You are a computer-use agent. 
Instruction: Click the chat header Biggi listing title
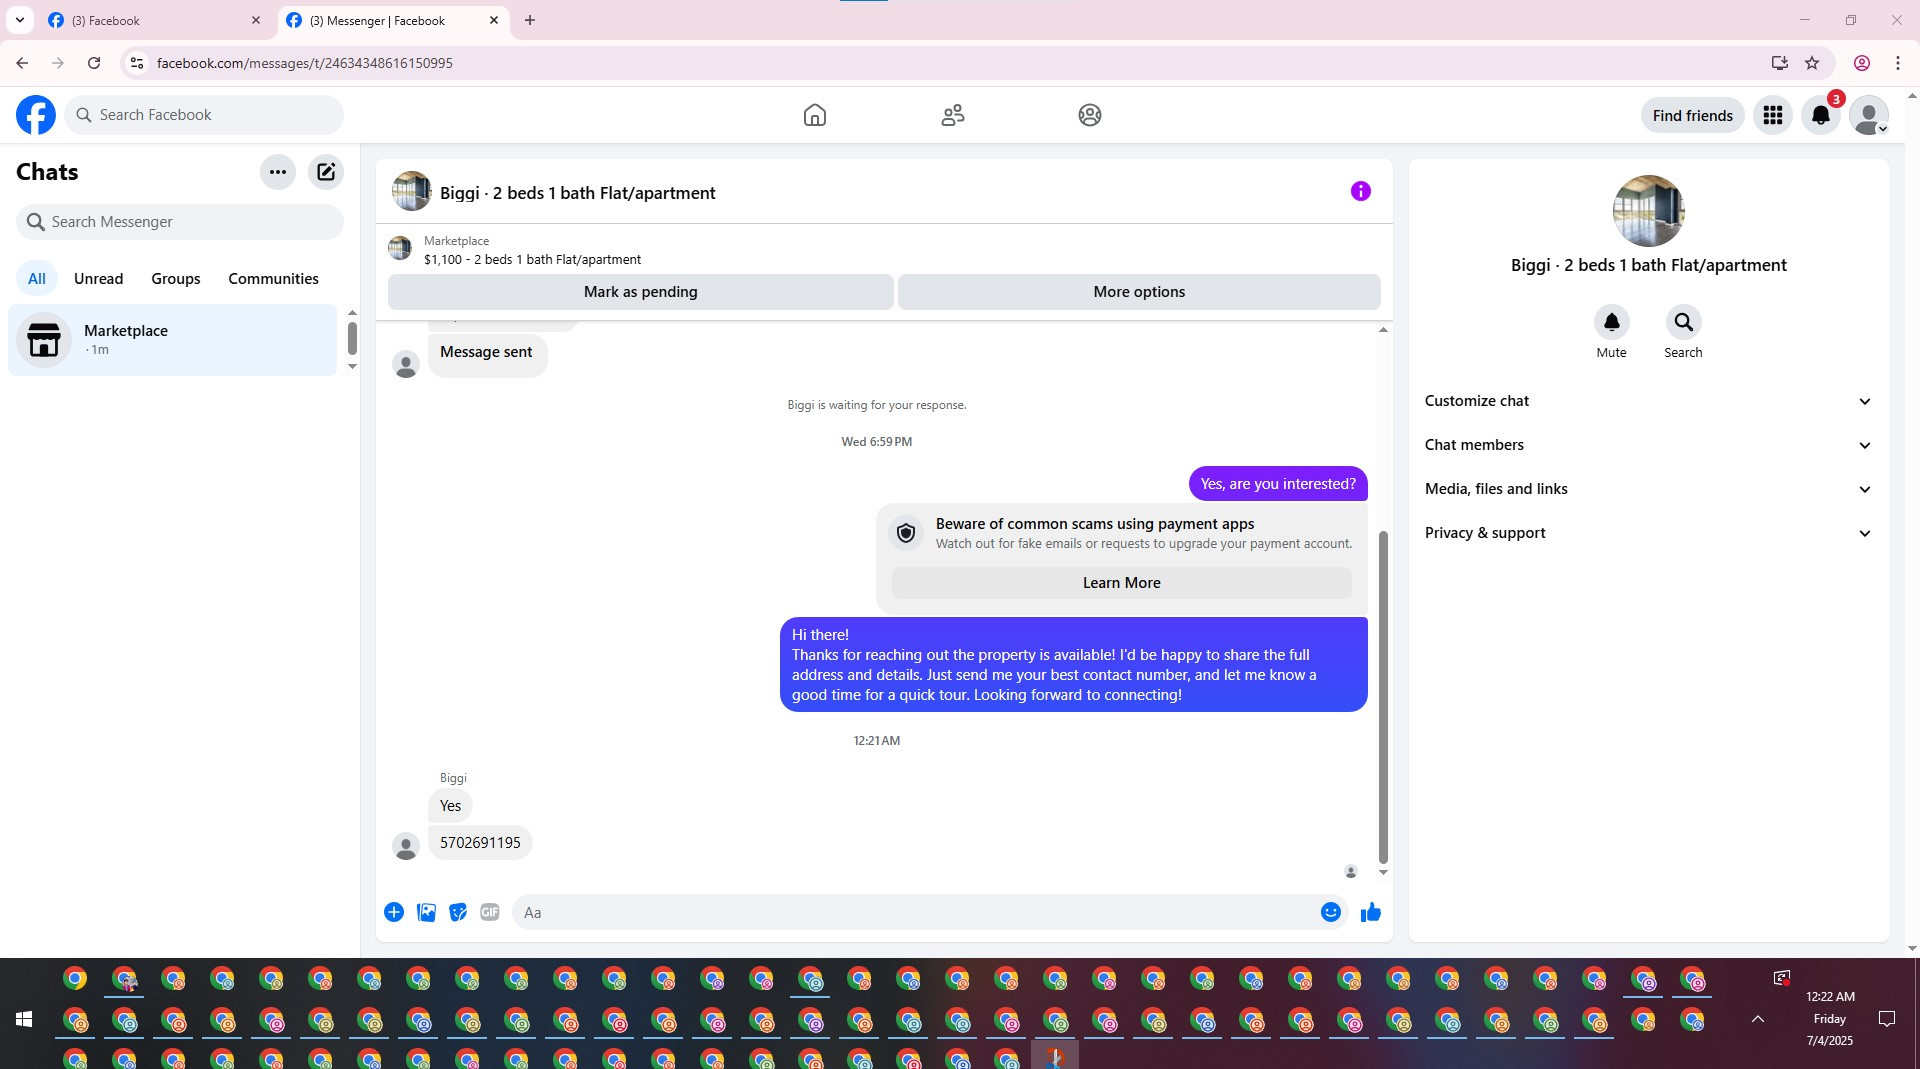(578, 193)
